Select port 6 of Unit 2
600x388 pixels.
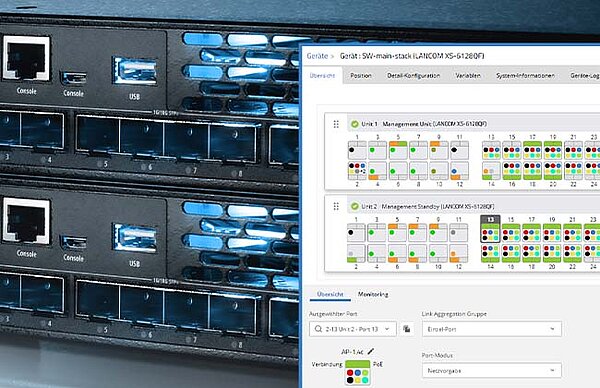(397, 253)
